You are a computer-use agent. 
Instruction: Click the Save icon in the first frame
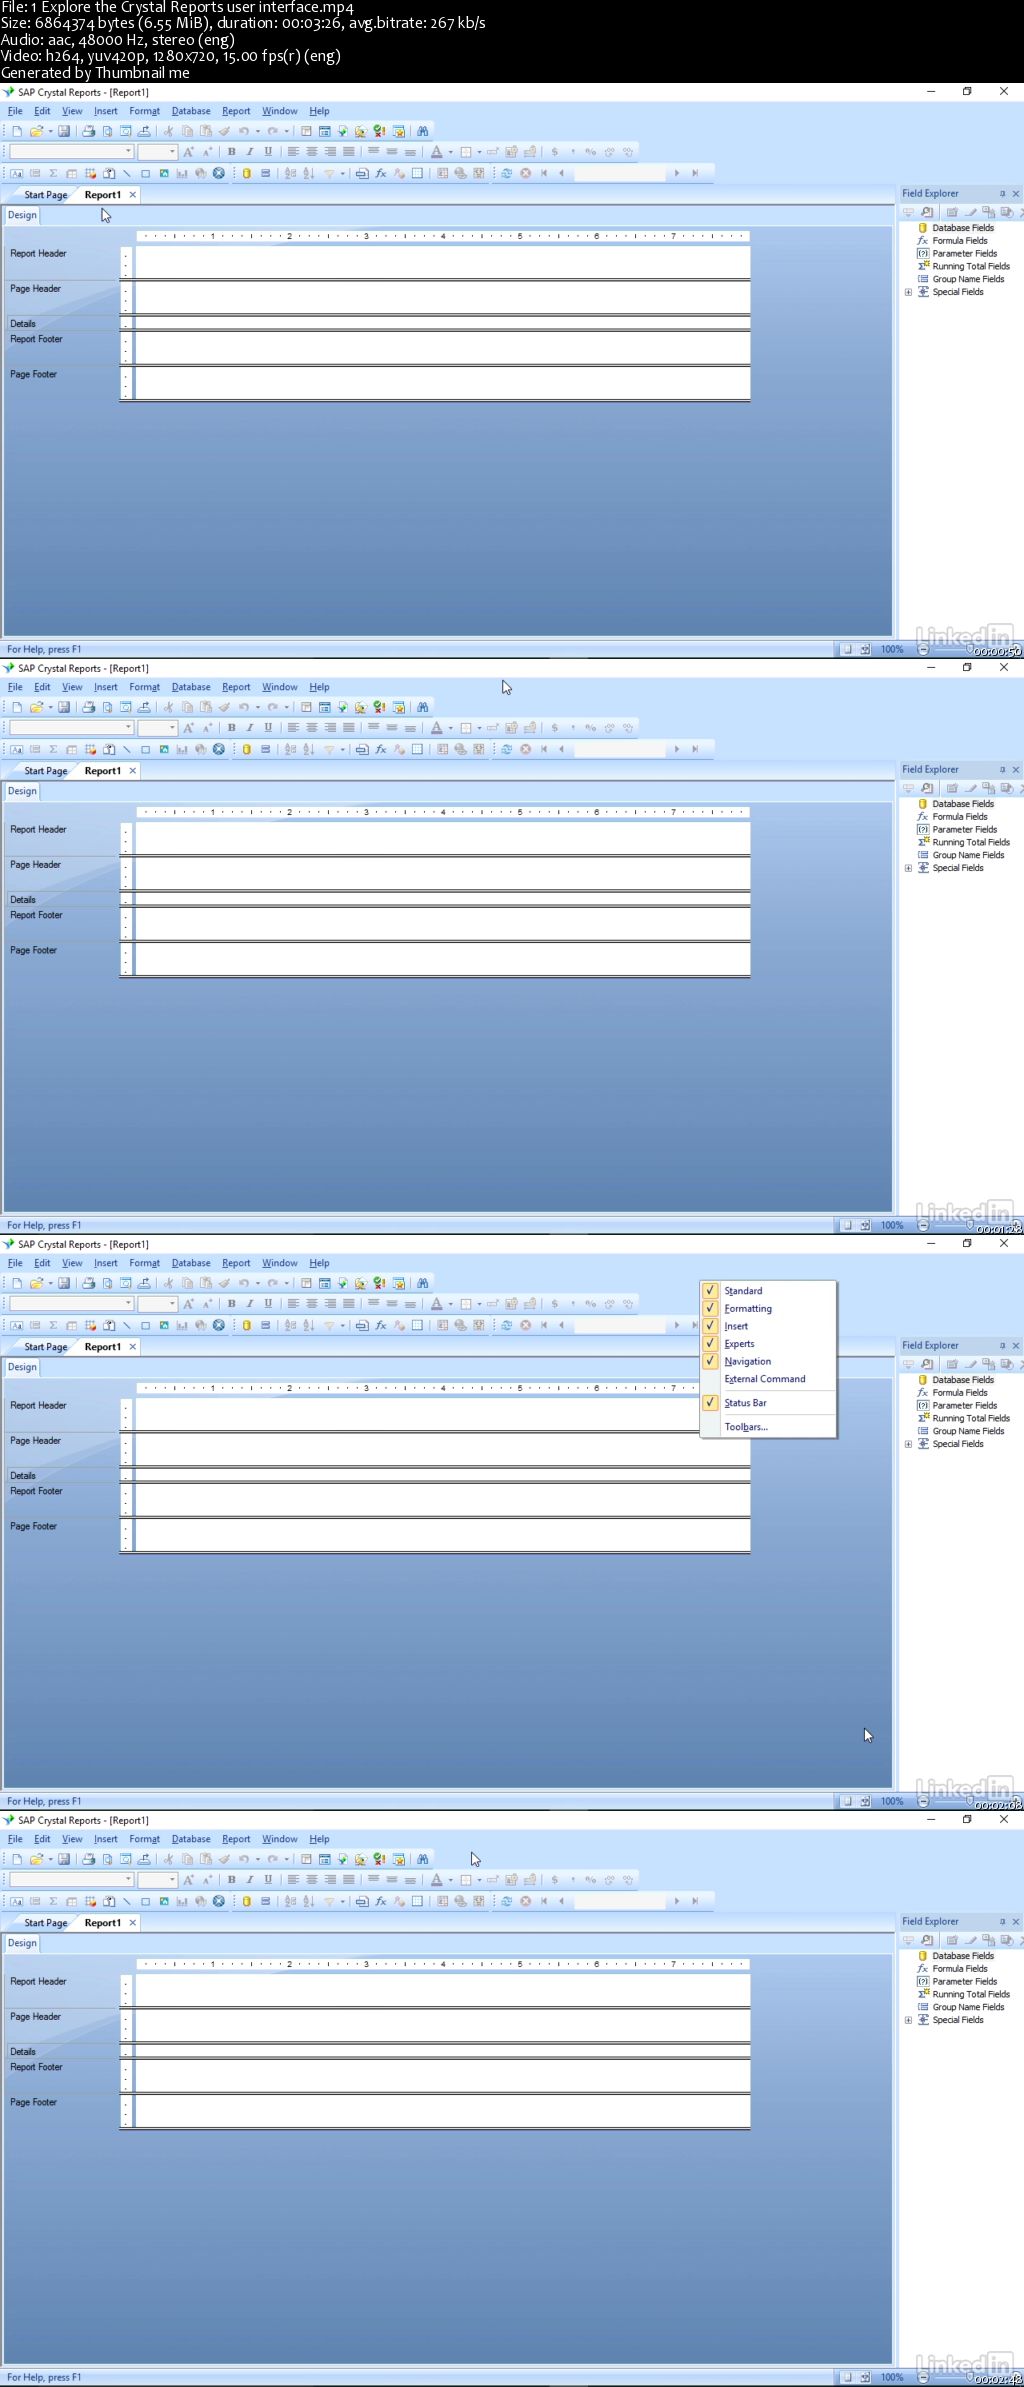point(64,131)
